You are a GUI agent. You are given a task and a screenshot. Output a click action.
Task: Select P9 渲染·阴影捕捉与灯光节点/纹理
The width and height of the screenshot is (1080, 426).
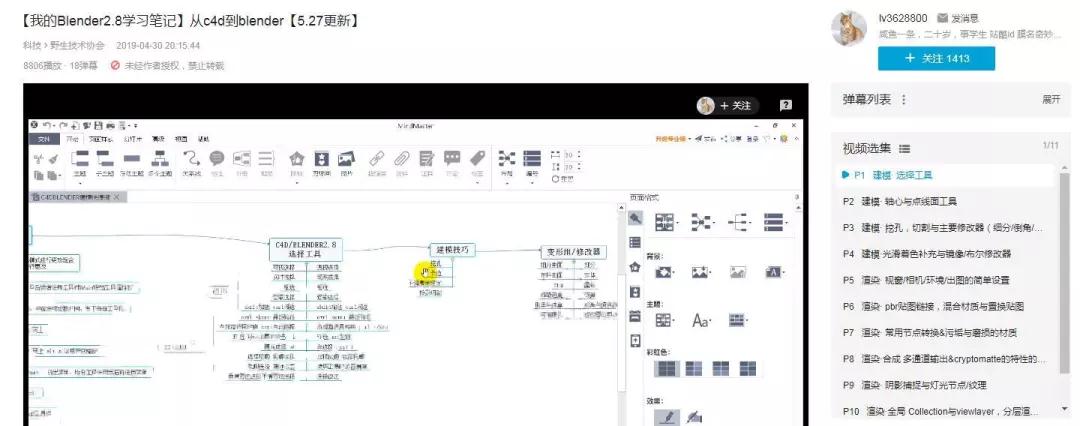(943, 385)
